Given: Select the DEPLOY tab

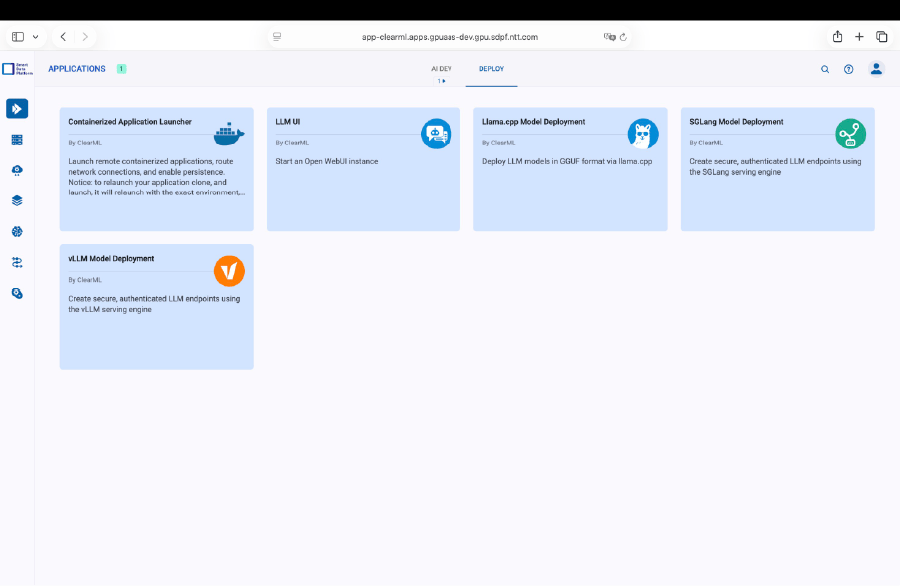Looking at the screenshot, I should tap(491, 69).
